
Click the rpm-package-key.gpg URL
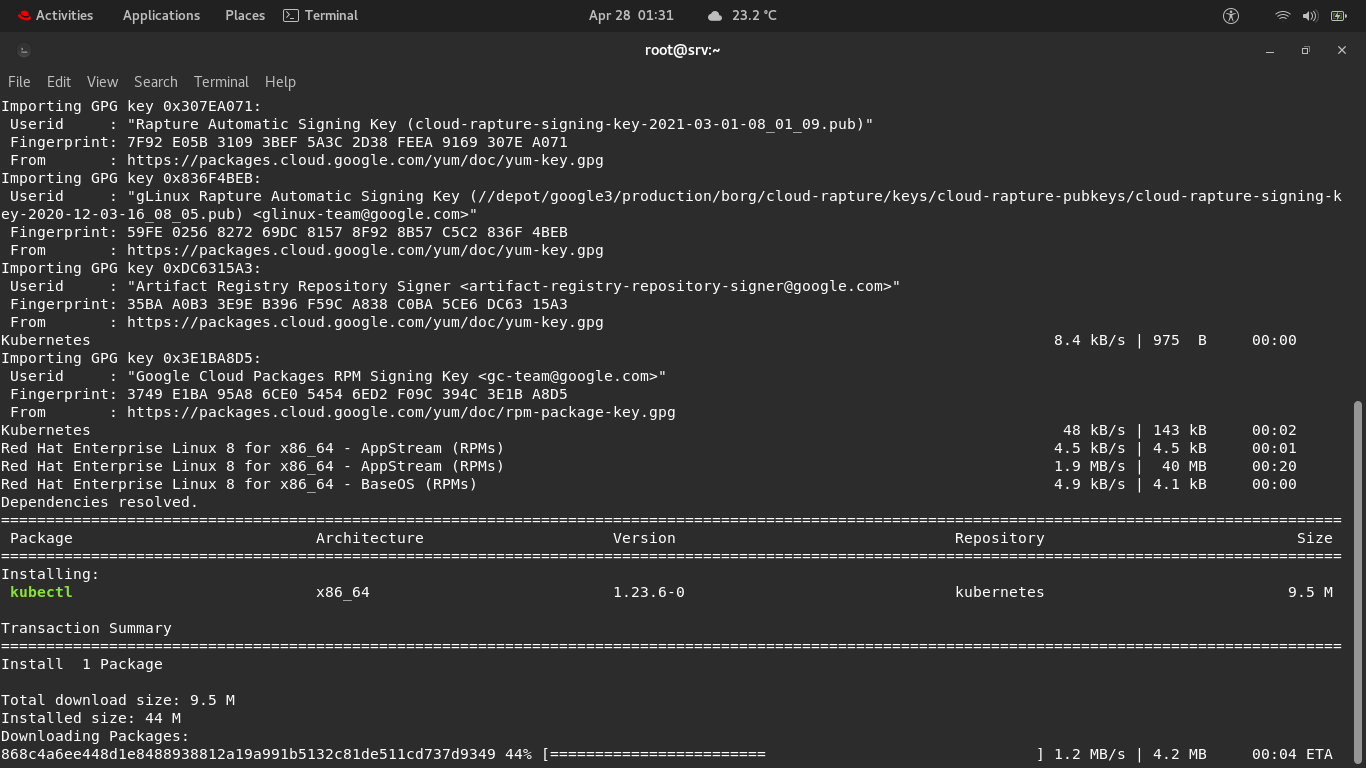click(401, 412)
